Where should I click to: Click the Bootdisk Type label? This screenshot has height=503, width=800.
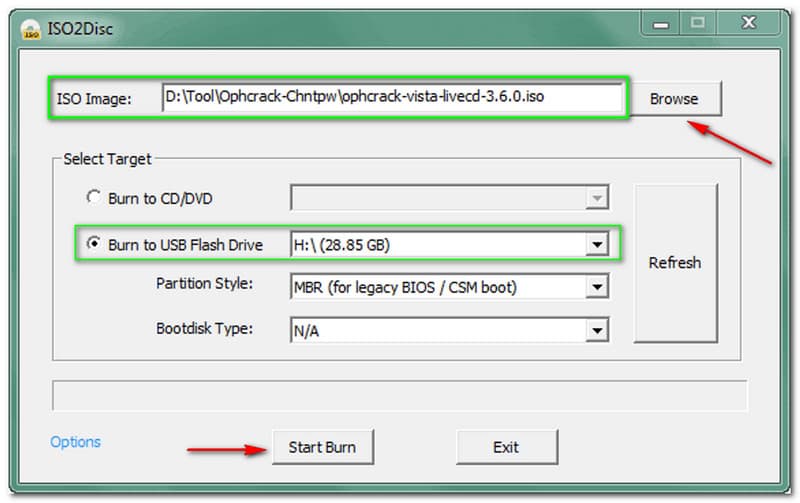(x=204, y=328)
